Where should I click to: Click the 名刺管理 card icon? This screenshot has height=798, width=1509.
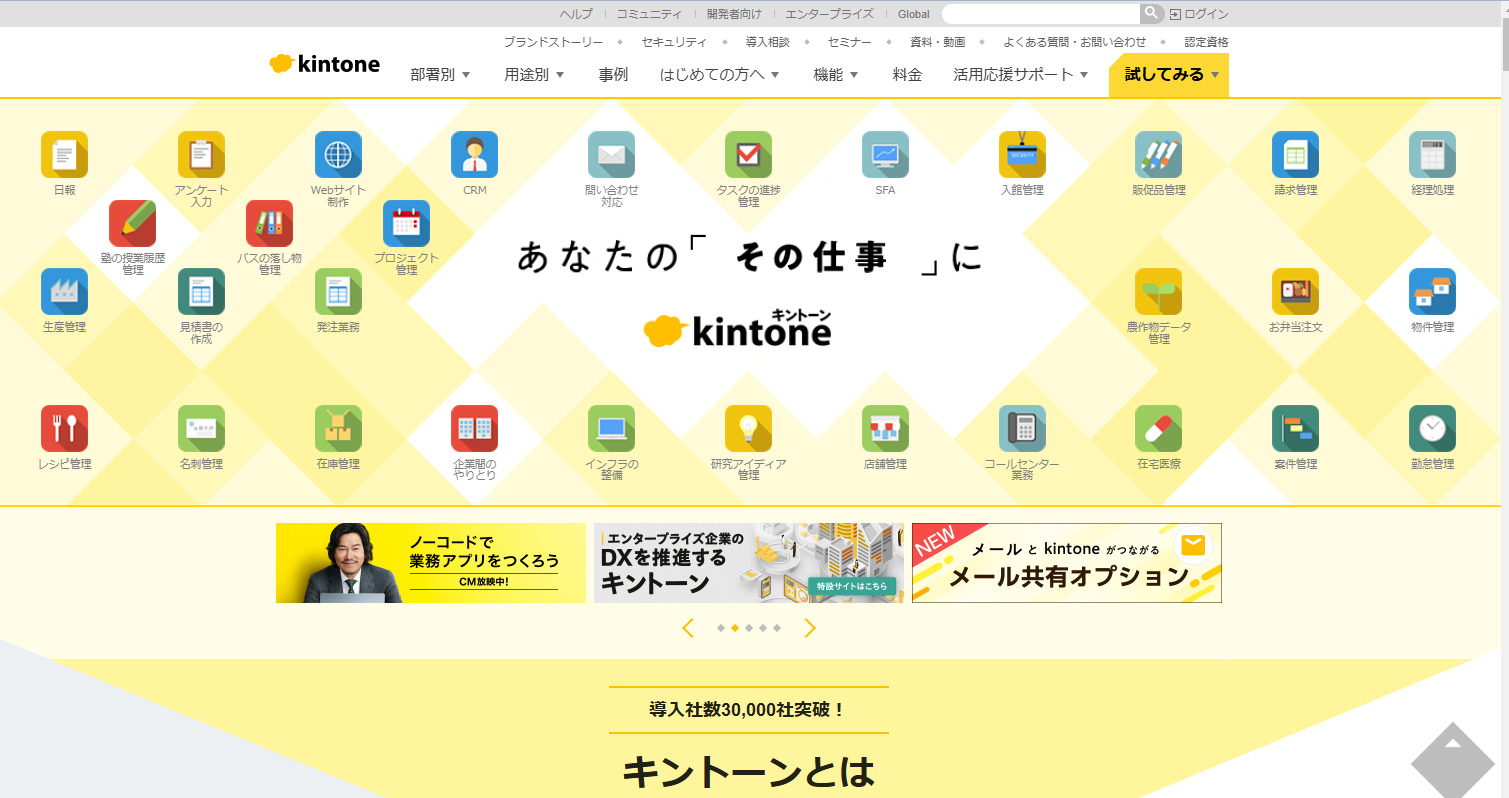pos(201,429)
